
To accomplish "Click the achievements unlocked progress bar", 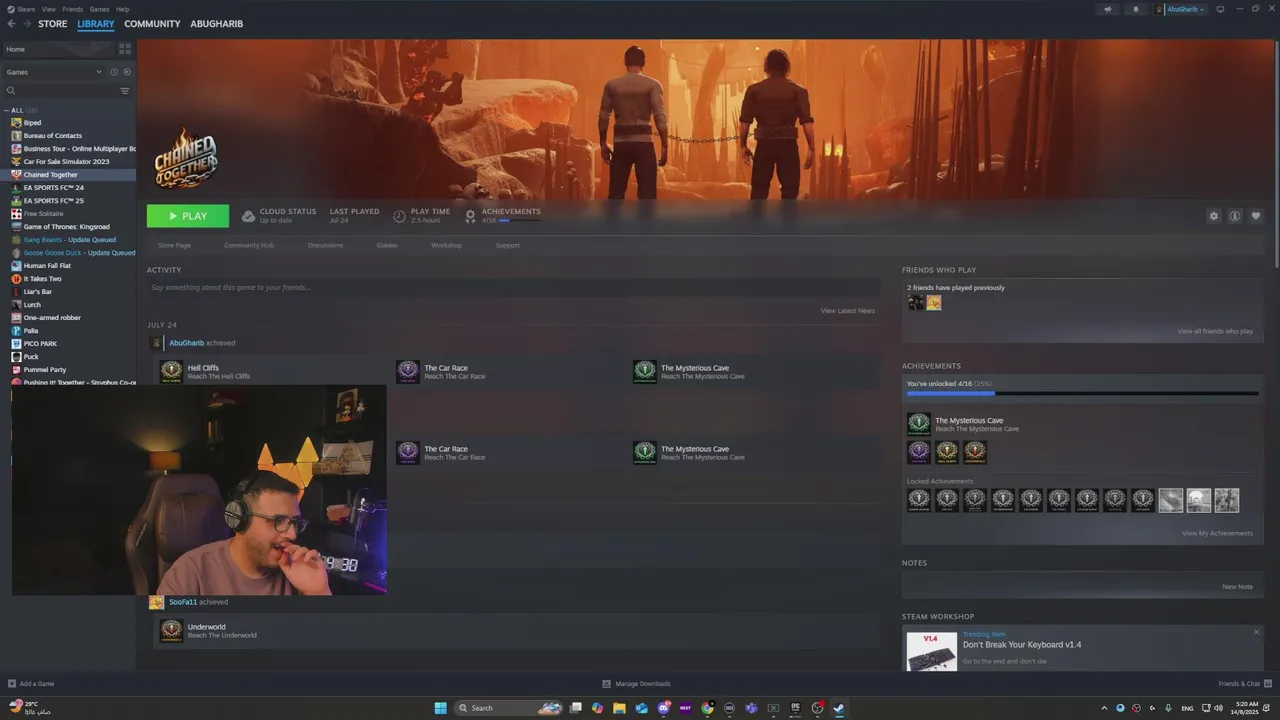I will click(x=1083, y=394).
